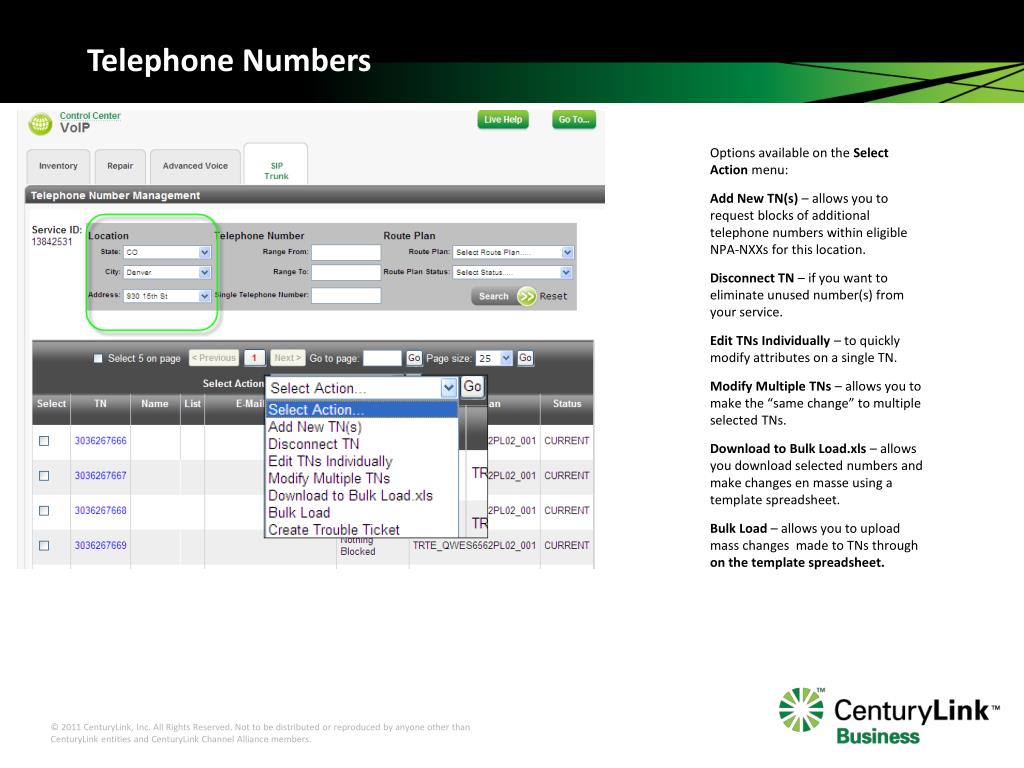This screenshot has height=768, width=1024.
Task: Click the Status column header
Action: click(x=567, y=404)
